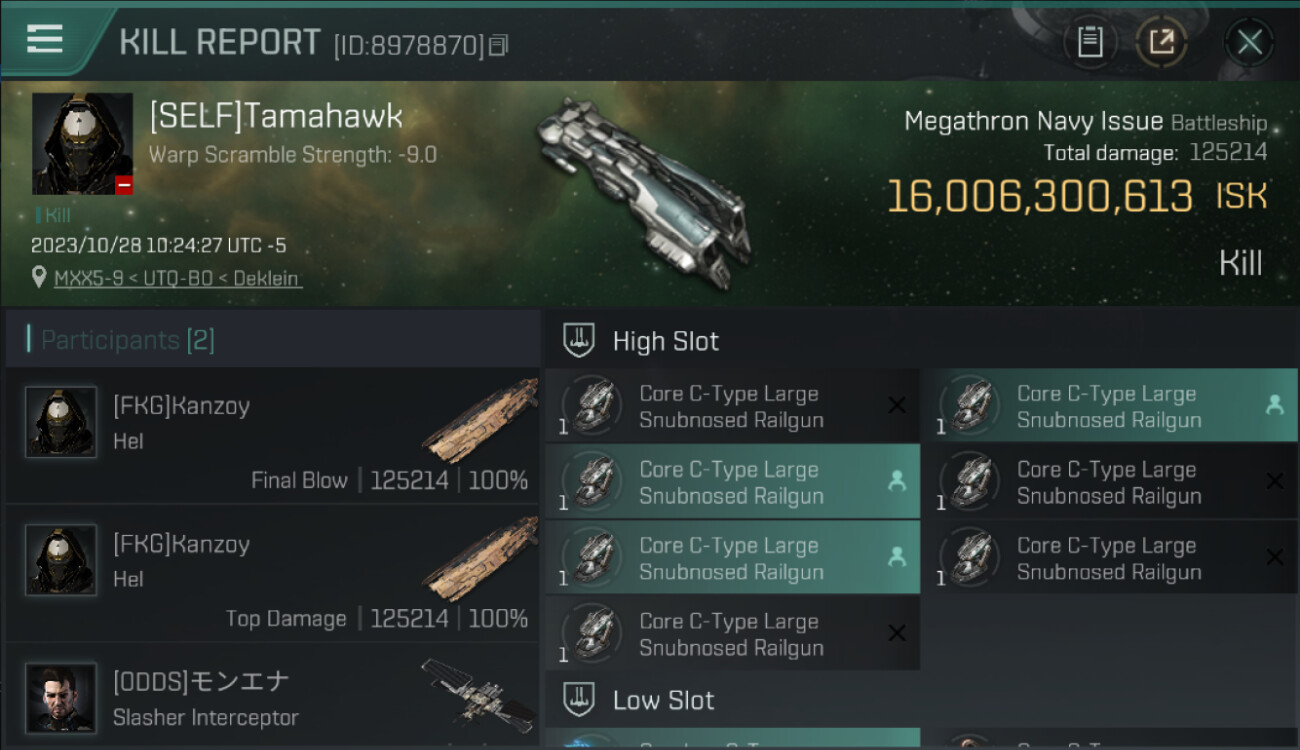This screenshot has width=1300, height=750.
Task: Open the Slasher Interceptor pilot portrait
Action: [61, 697]
